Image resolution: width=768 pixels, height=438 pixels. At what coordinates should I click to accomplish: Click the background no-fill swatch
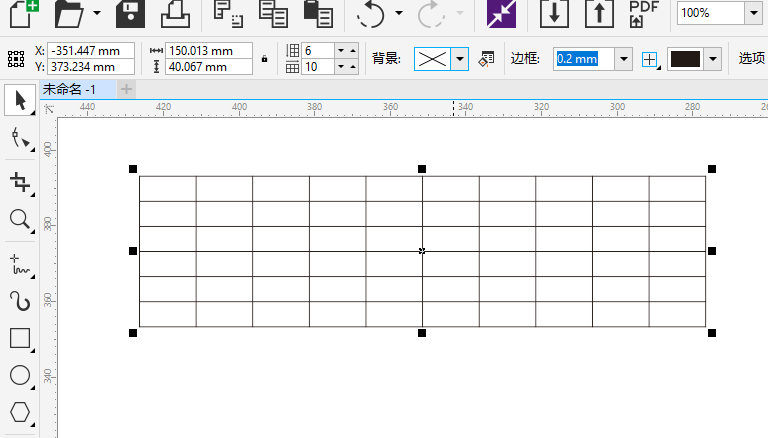click(x=432, y=59)
